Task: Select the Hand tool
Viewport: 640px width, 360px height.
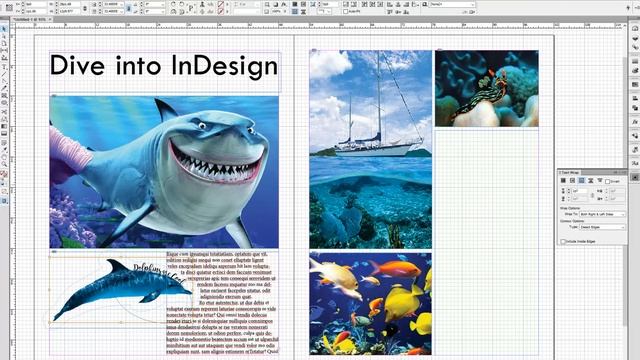Action: [4, 157]
